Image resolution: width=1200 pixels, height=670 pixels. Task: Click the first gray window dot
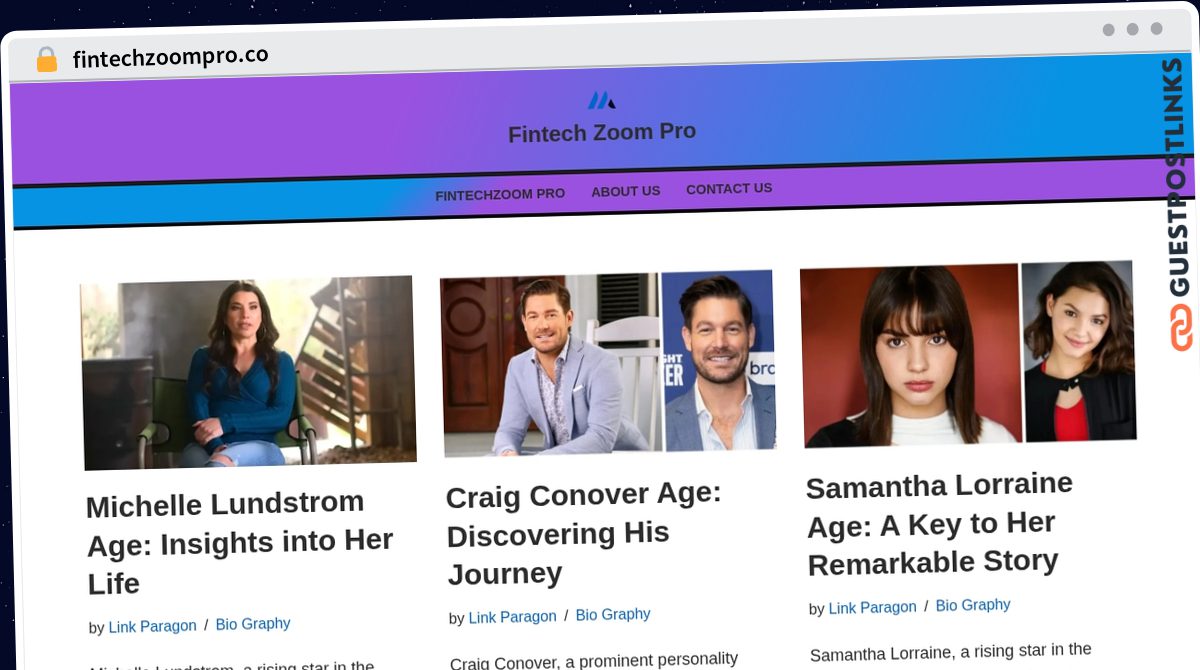[x=1108, y=30]
